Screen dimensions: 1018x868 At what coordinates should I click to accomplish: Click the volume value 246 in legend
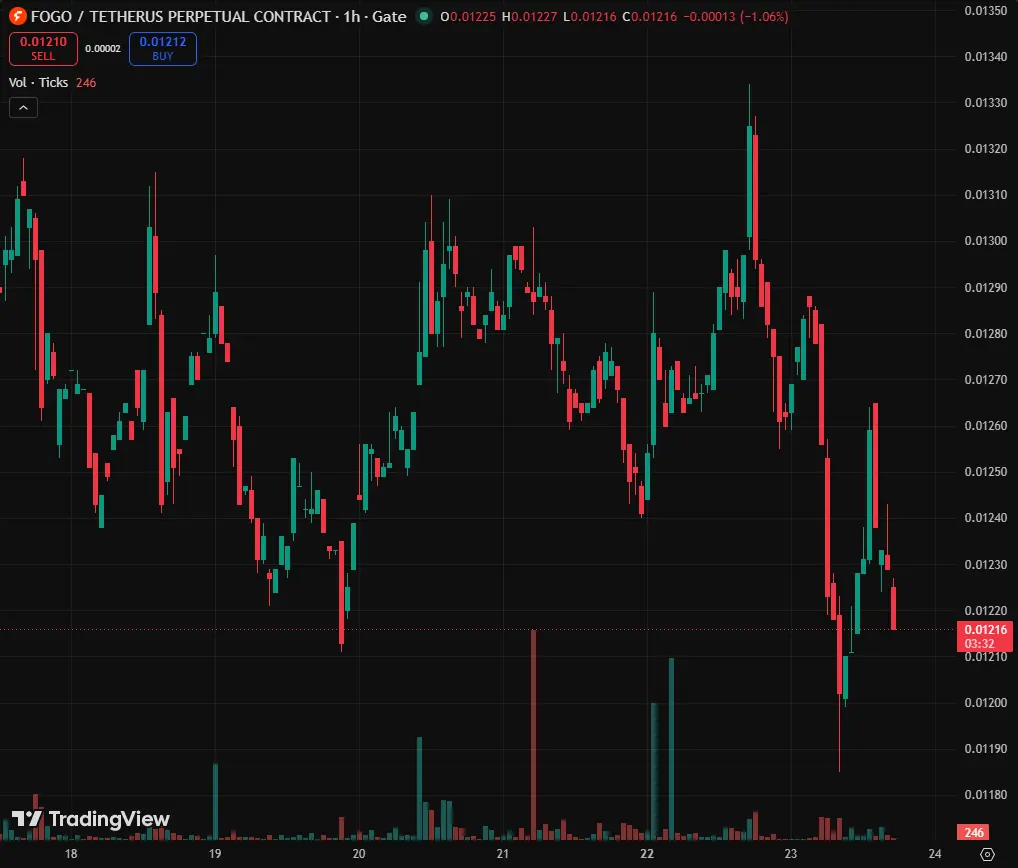tap(86, 82)
